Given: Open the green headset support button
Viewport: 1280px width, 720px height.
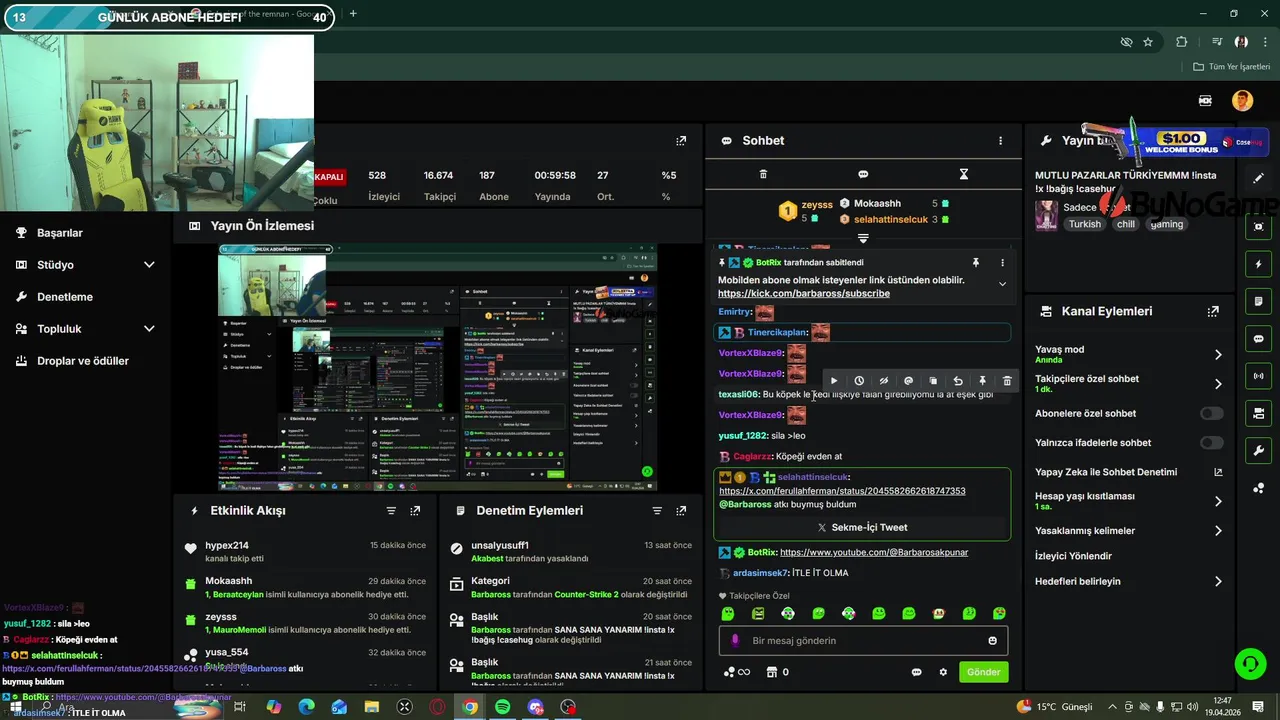Looking at the screenshot, I should pos(1249,663).
